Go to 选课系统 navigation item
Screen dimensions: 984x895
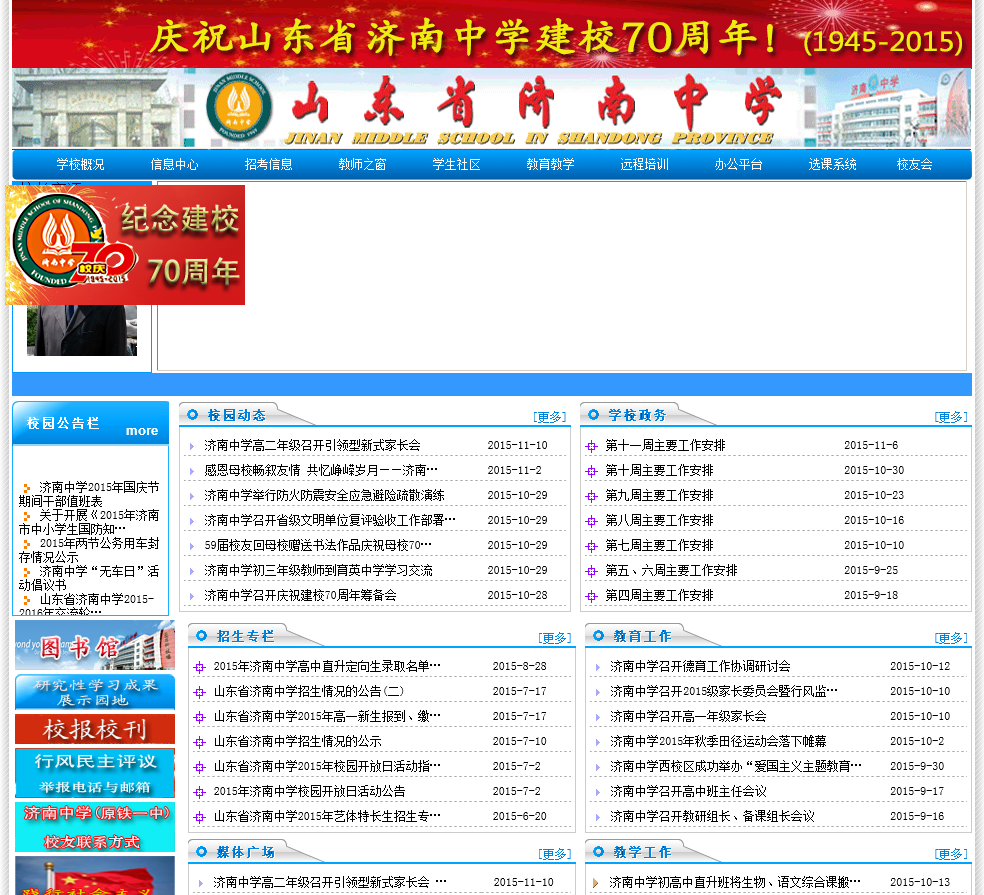[x=833, y=164]
